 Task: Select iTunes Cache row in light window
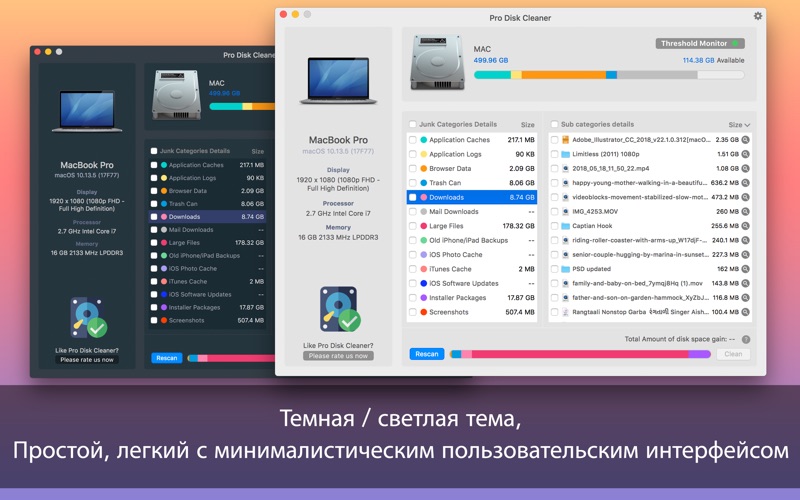click(472, 269)
